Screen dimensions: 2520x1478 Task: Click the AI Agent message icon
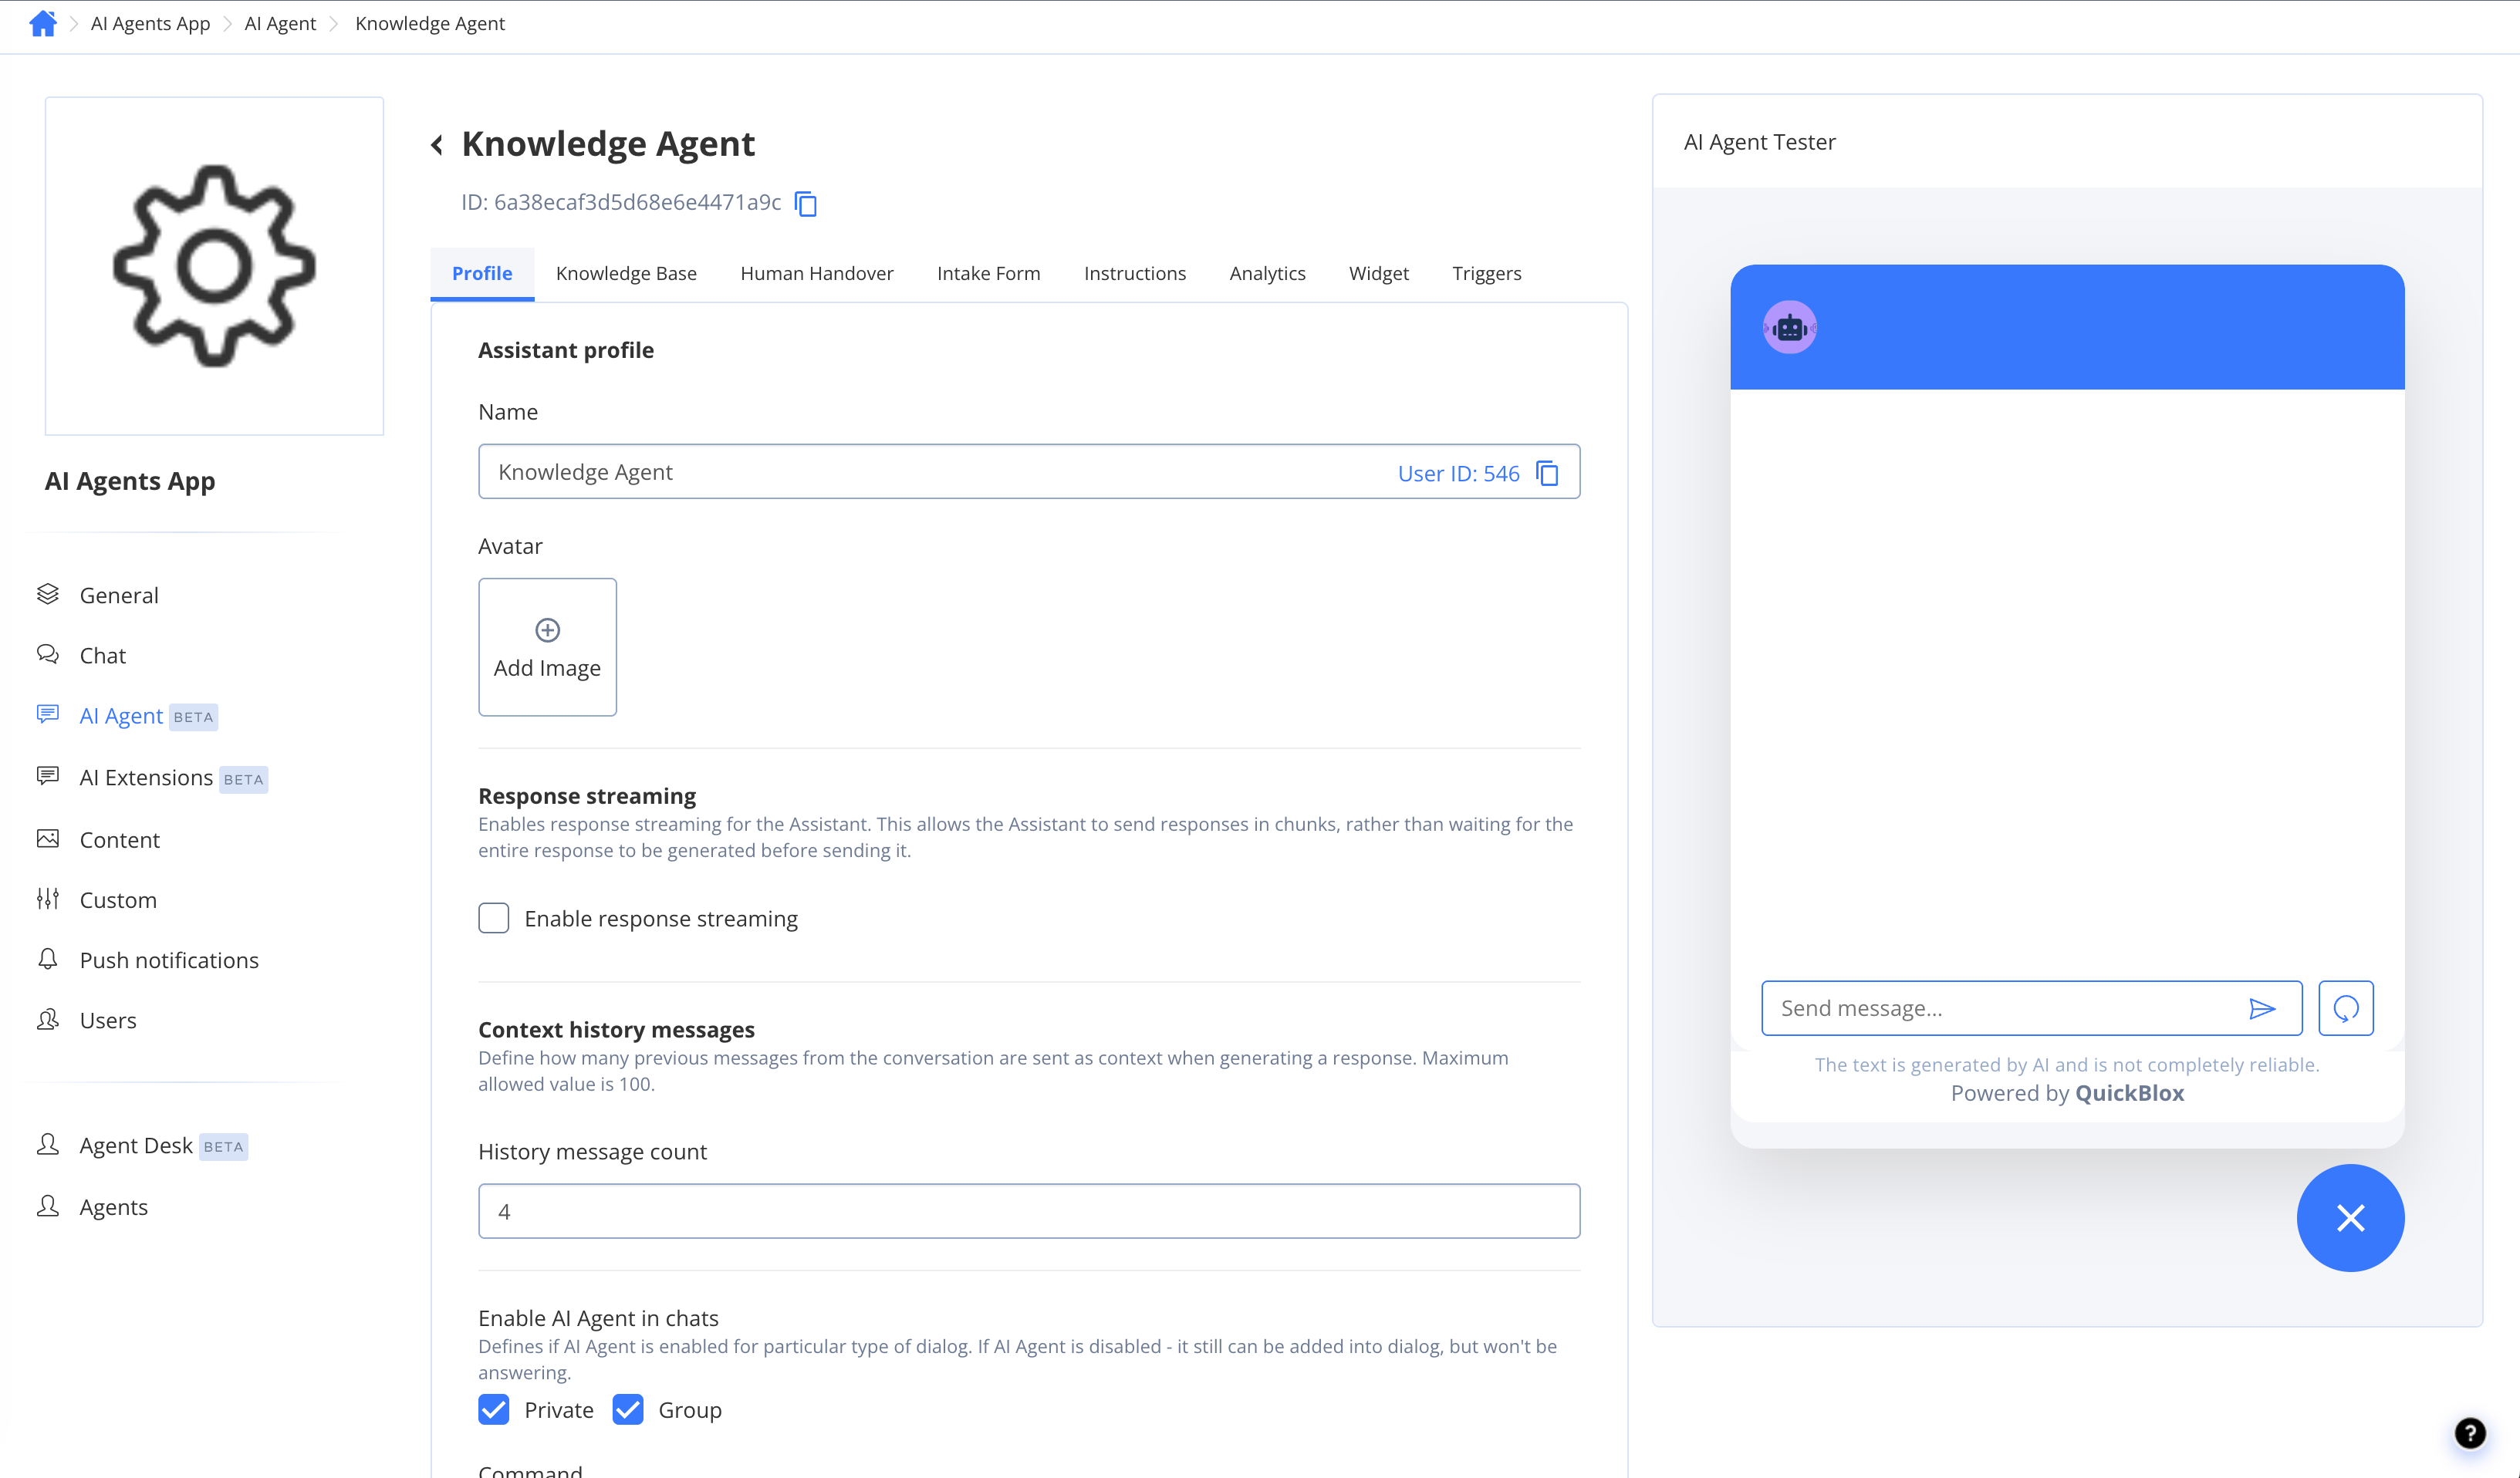48,714
